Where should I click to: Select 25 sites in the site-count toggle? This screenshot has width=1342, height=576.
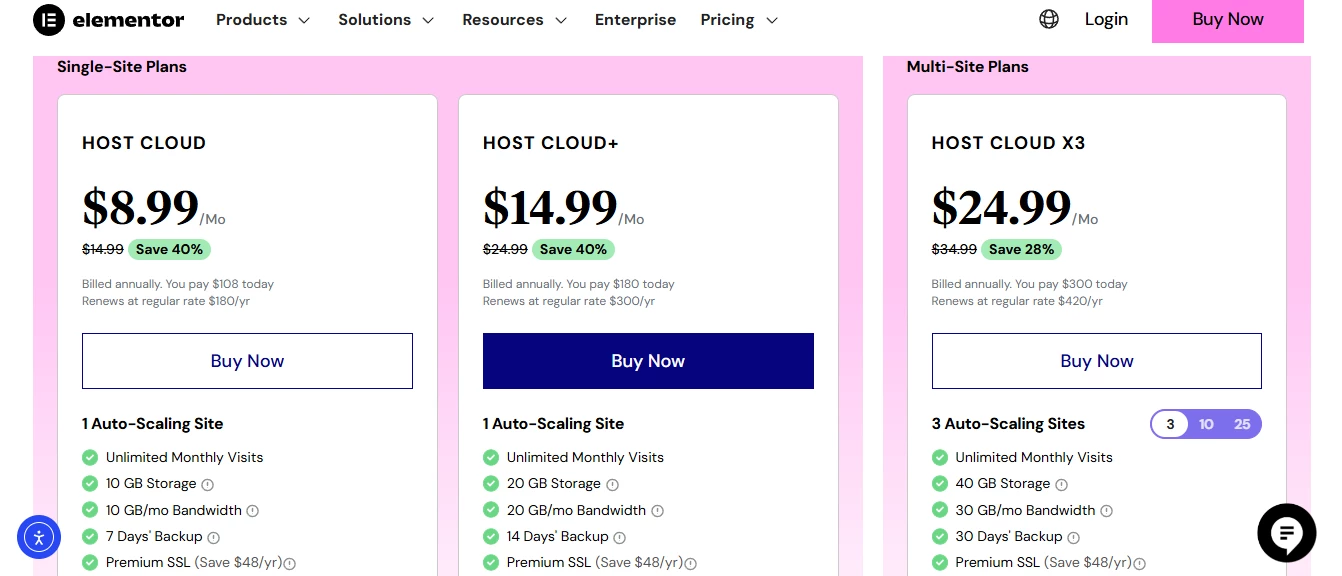[1242, 424]
